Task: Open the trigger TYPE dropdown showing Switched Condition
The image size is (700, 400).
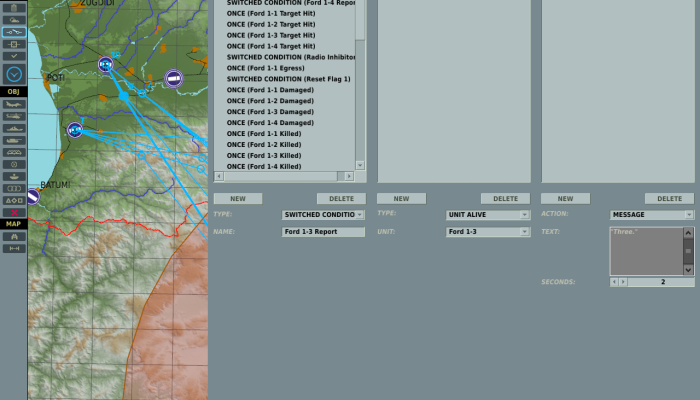Action: point(323,215)
